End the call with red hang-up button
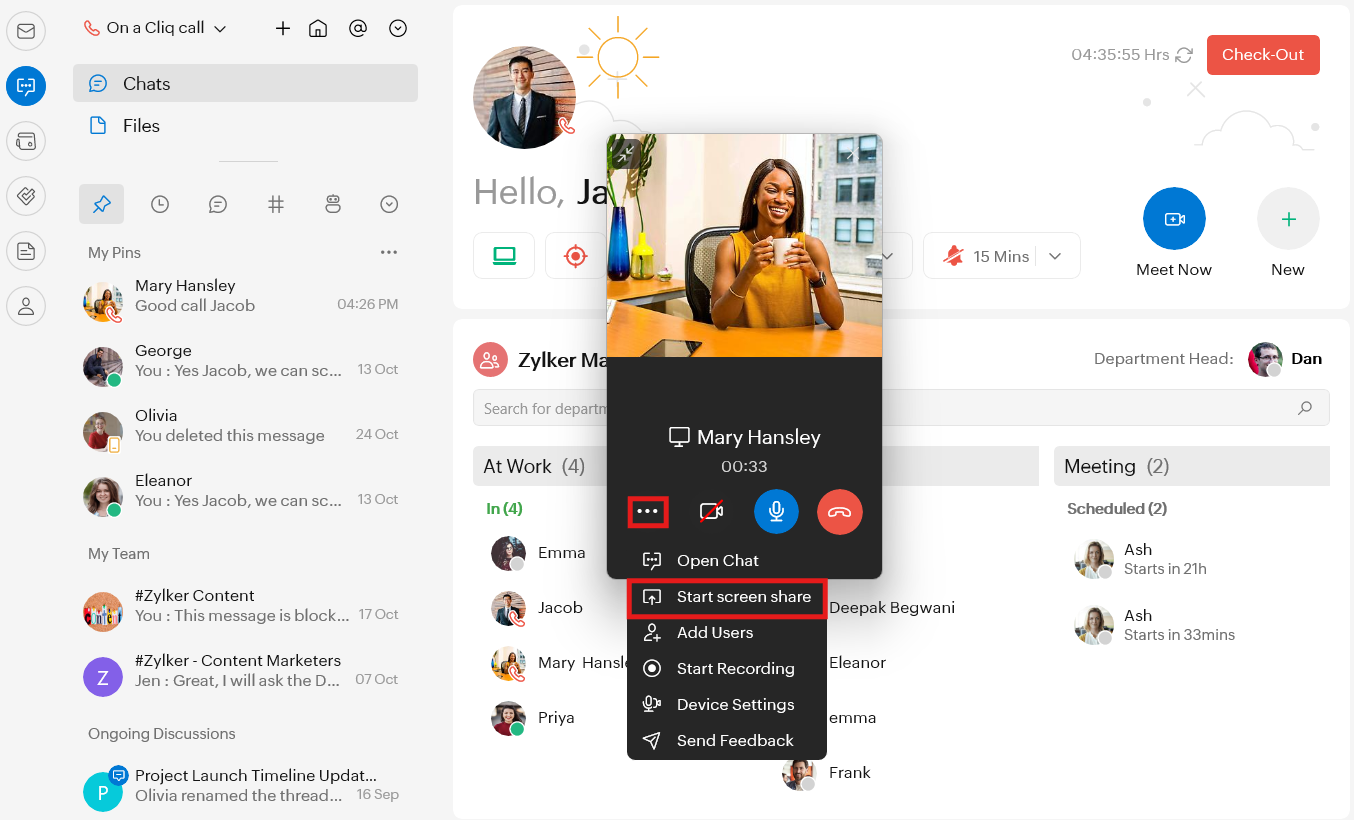This screenshot has height=820, width=1354. point(839,512)
